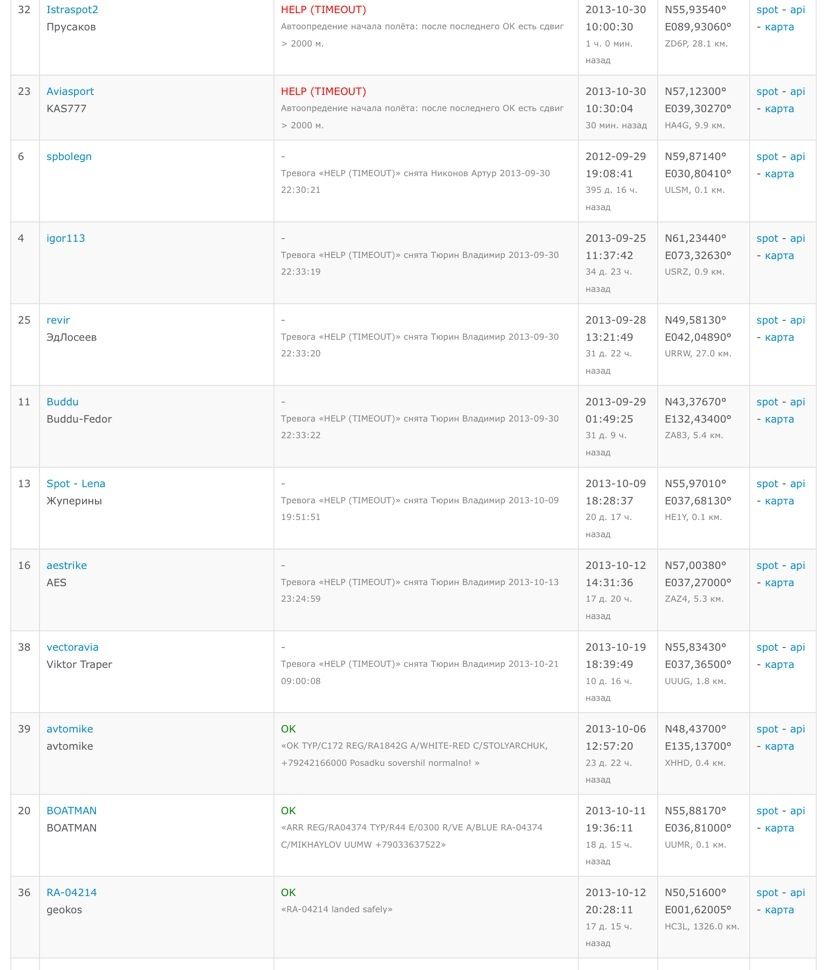
Task: Open the Istraspot2 tracker link
Action: click(x=72, y=10)
